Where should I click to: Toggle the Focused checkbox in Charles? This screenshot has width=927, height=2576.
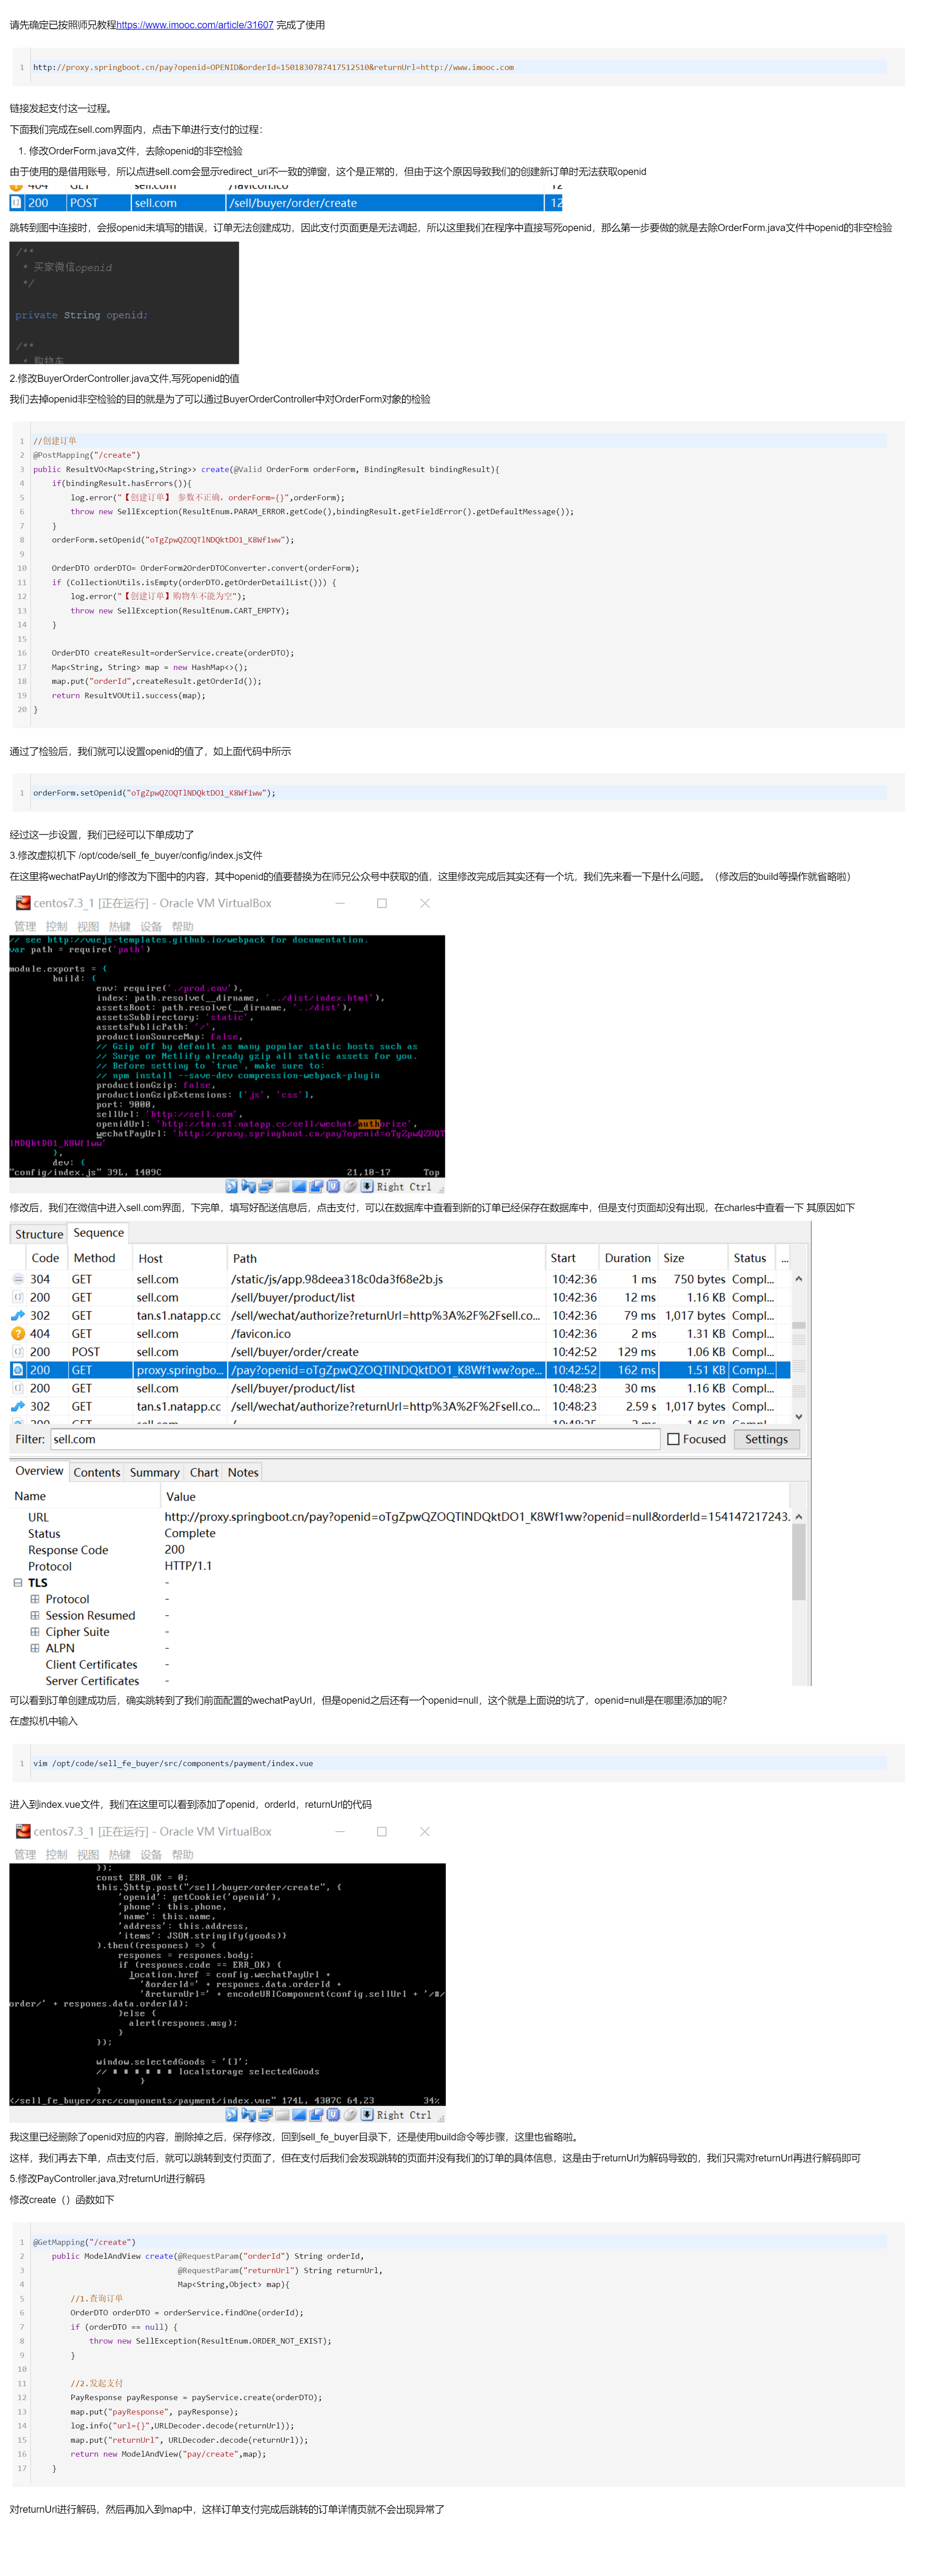pos(673,1439)
